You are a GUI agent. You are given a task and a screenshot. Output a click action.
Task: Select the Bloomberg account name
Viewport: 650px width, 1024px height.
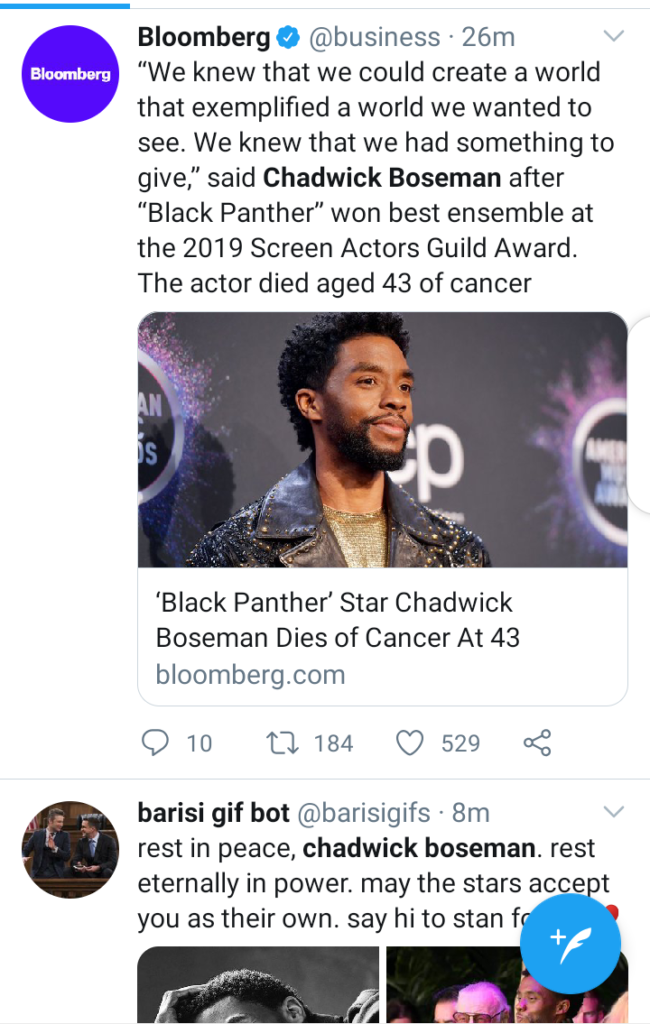(x=204, y=37)
